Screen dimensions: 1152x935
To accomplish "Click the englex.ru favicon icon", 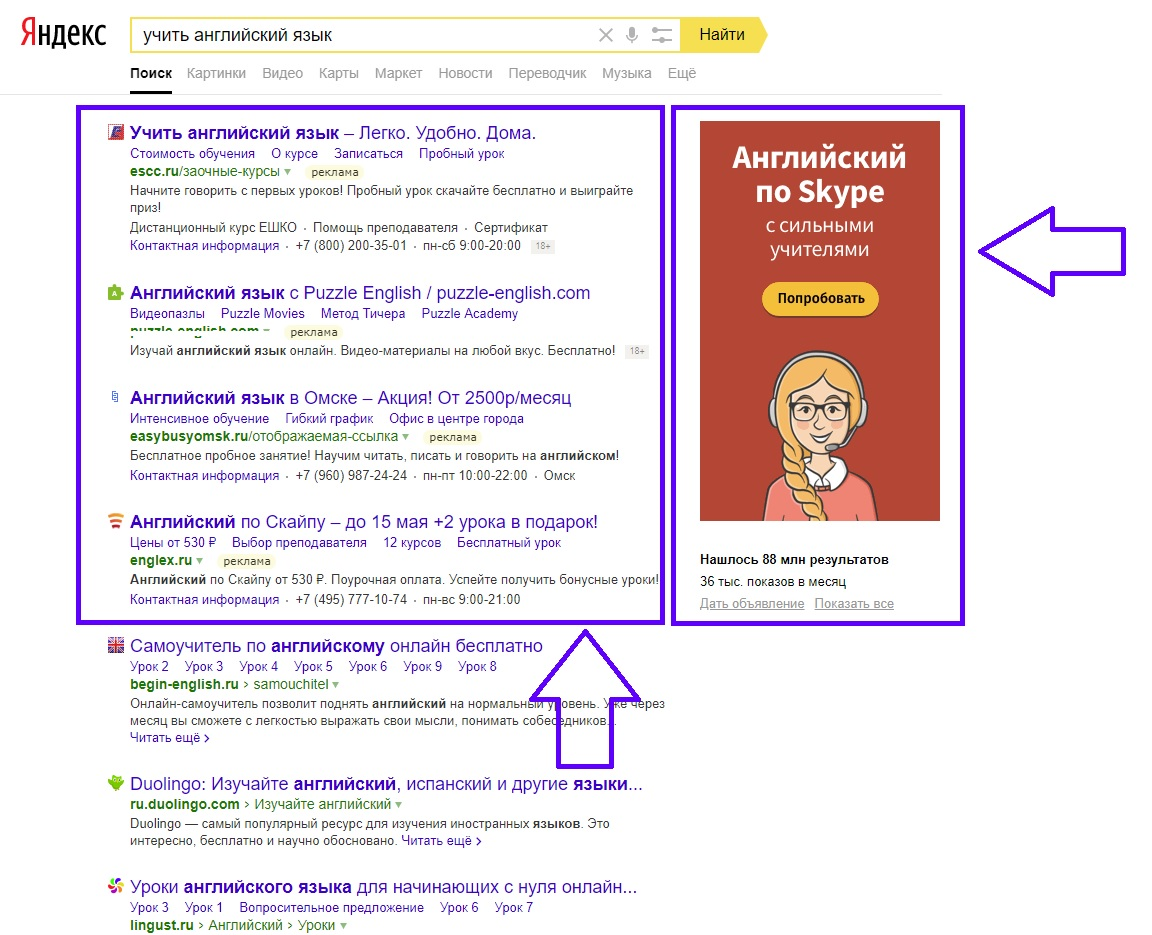I will (115, 521).
